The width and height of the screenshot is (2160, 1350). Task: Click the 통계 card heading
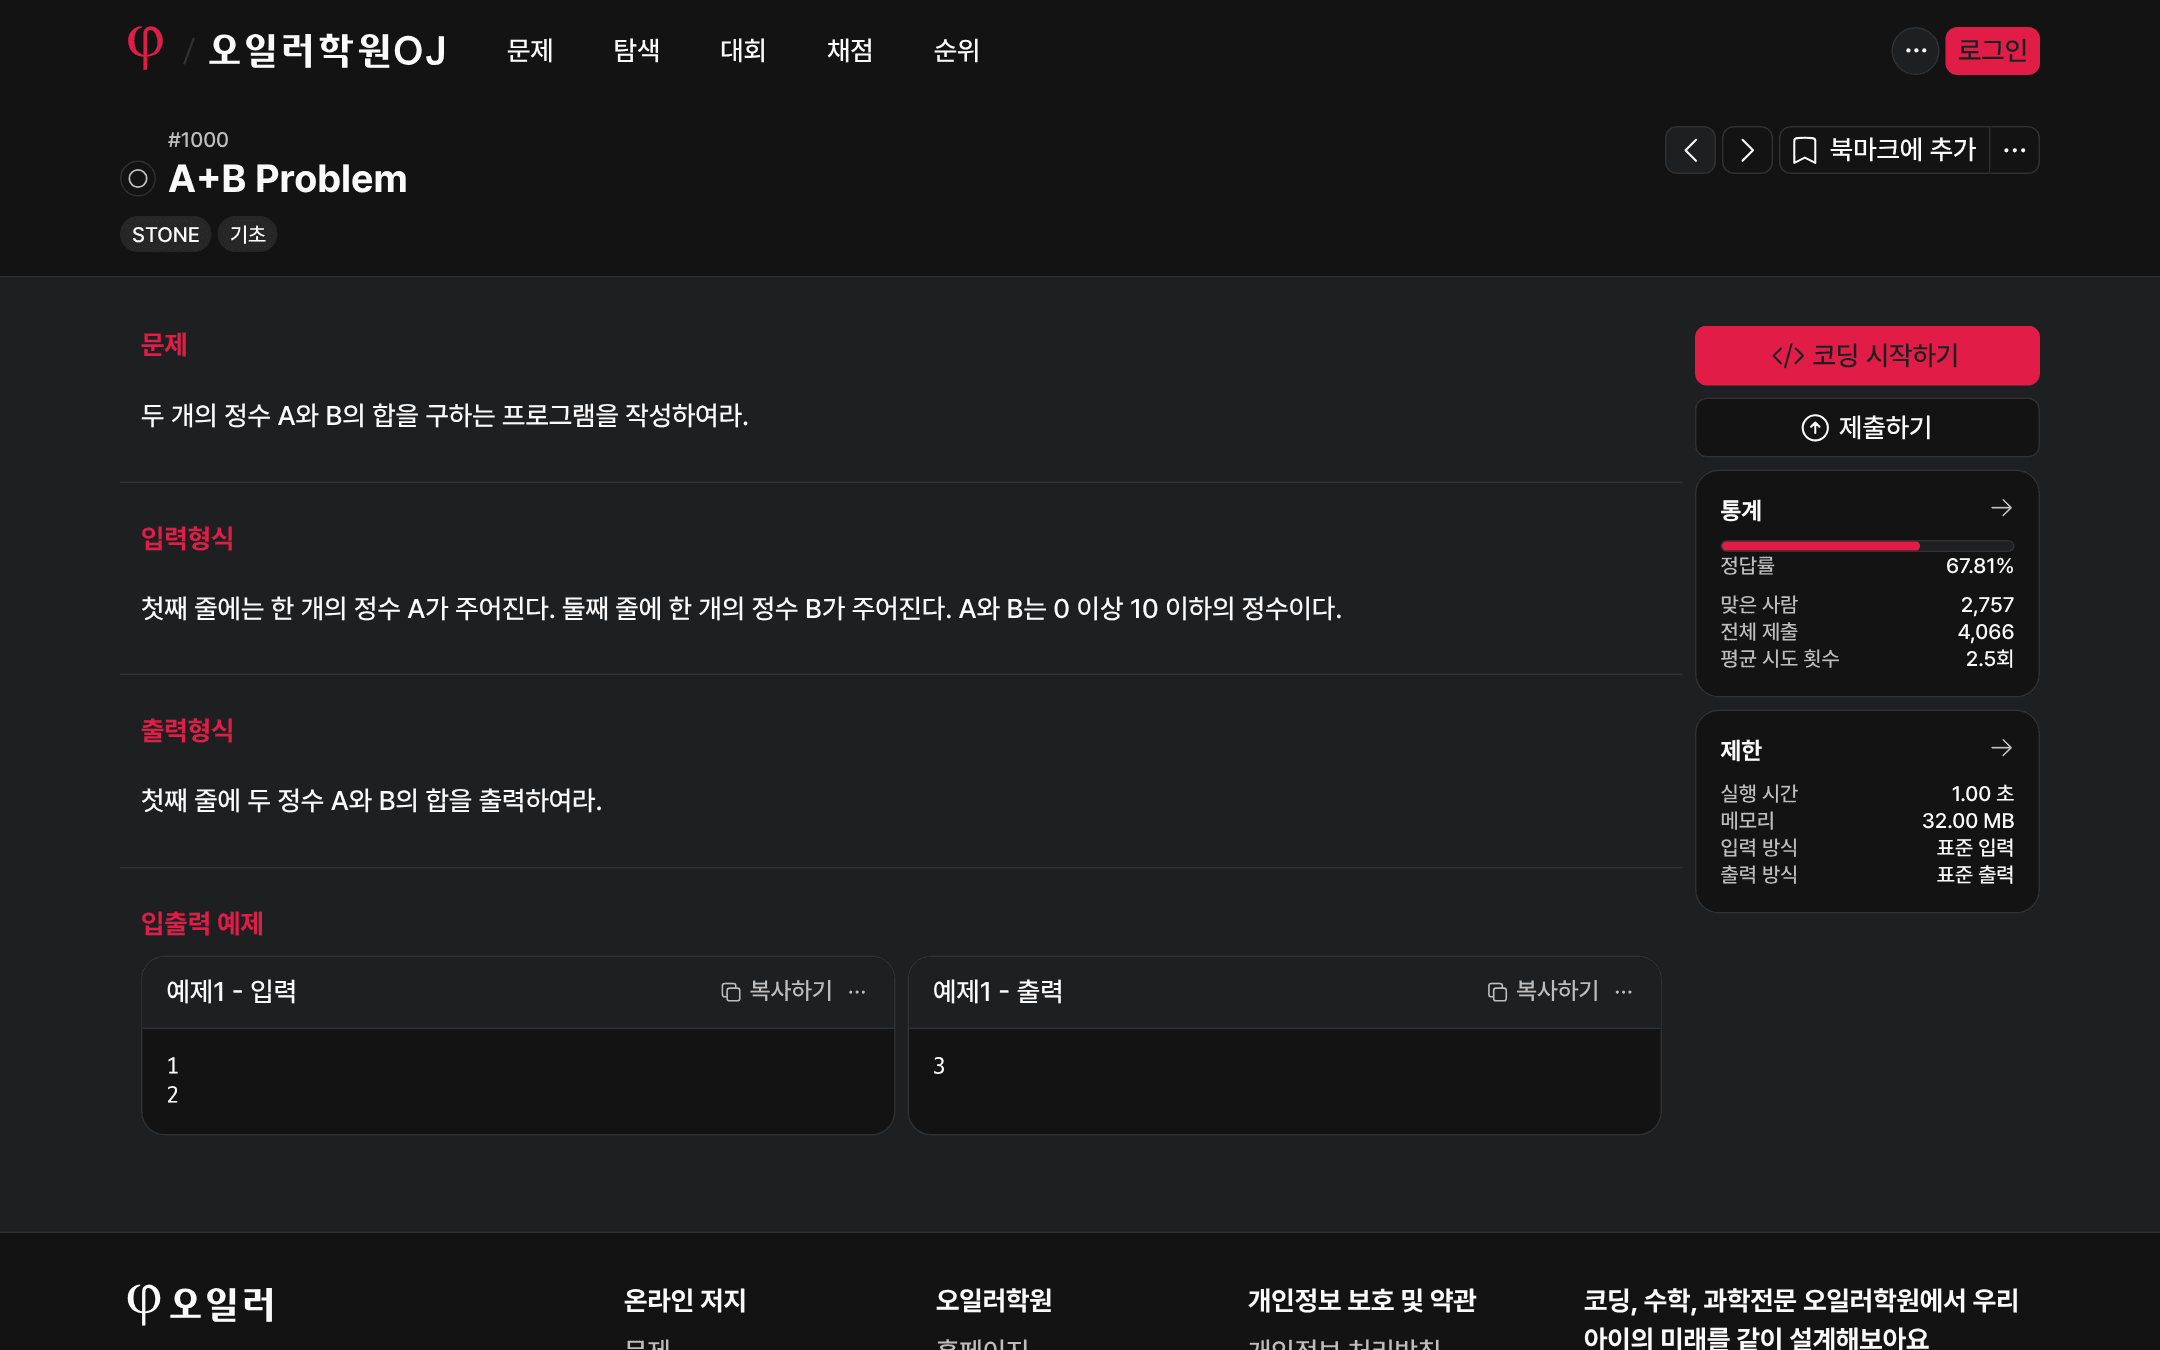1740,510
